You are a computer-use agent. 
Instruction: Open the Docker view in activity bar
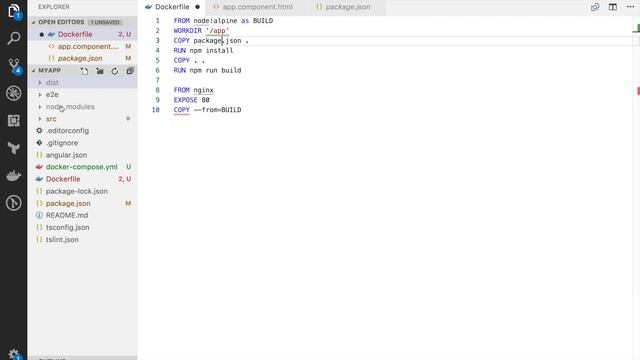click(x=13, y=176)
